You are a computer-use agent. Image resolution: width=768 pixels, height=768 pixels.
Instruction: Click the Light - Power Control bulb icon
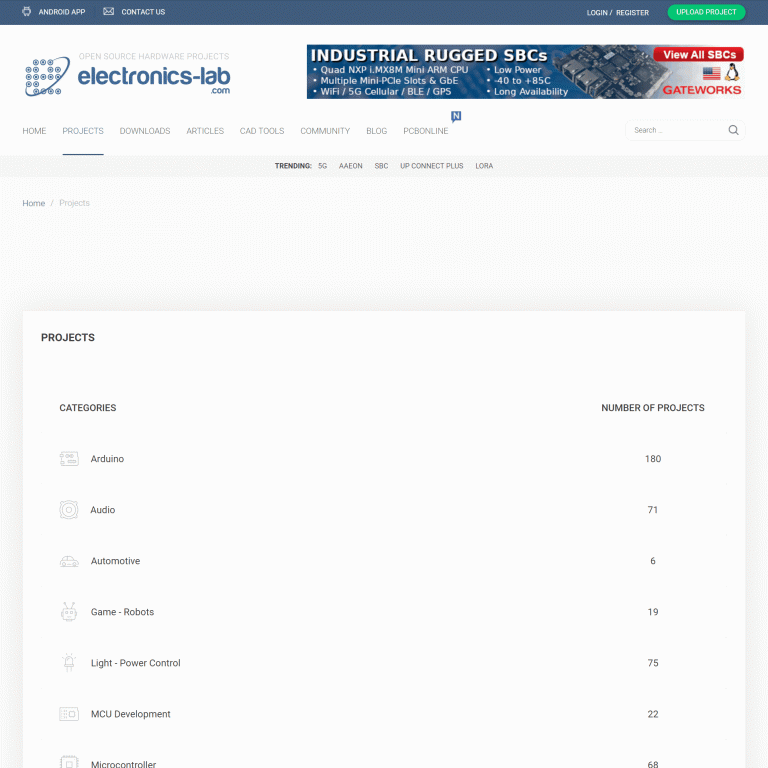click(68, 663)
